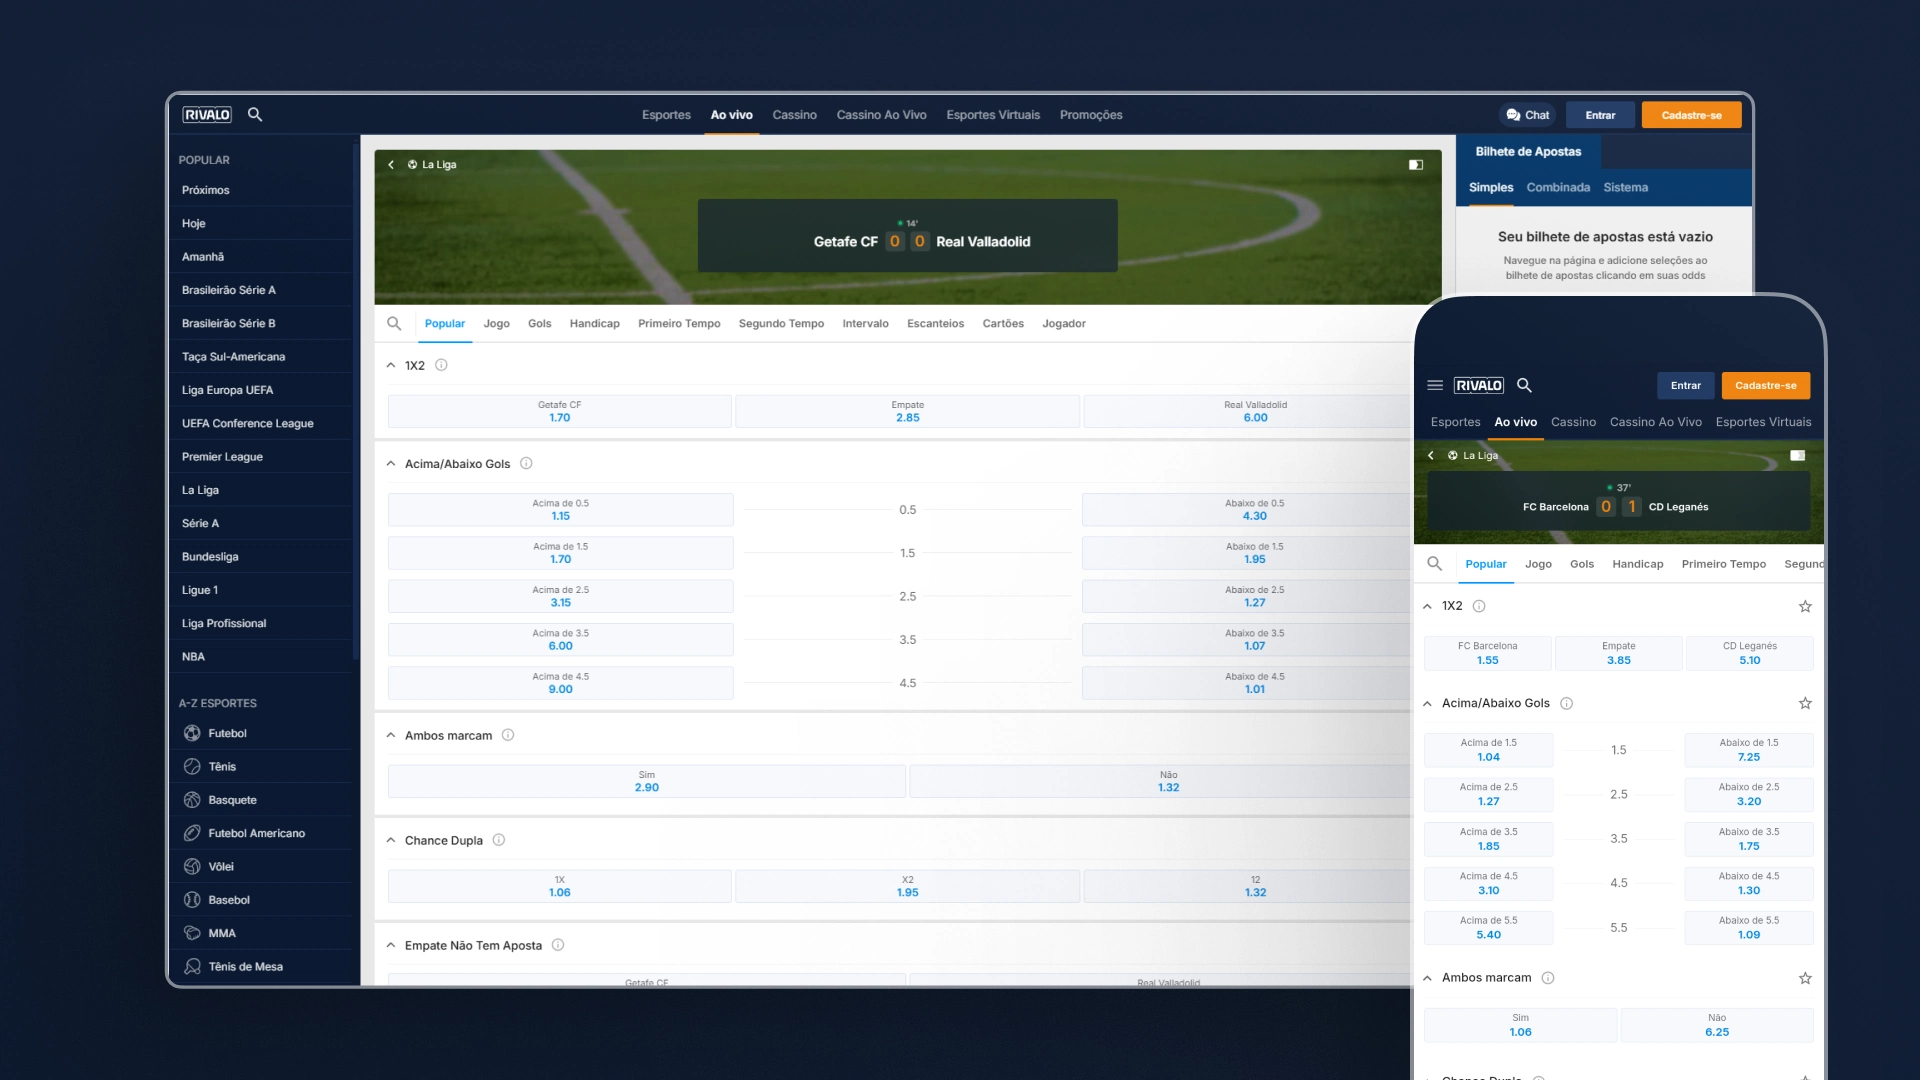This screenshot has width=1920, height=1080.
Task: Open Premier League in sidebar
Action: [260, 457]
